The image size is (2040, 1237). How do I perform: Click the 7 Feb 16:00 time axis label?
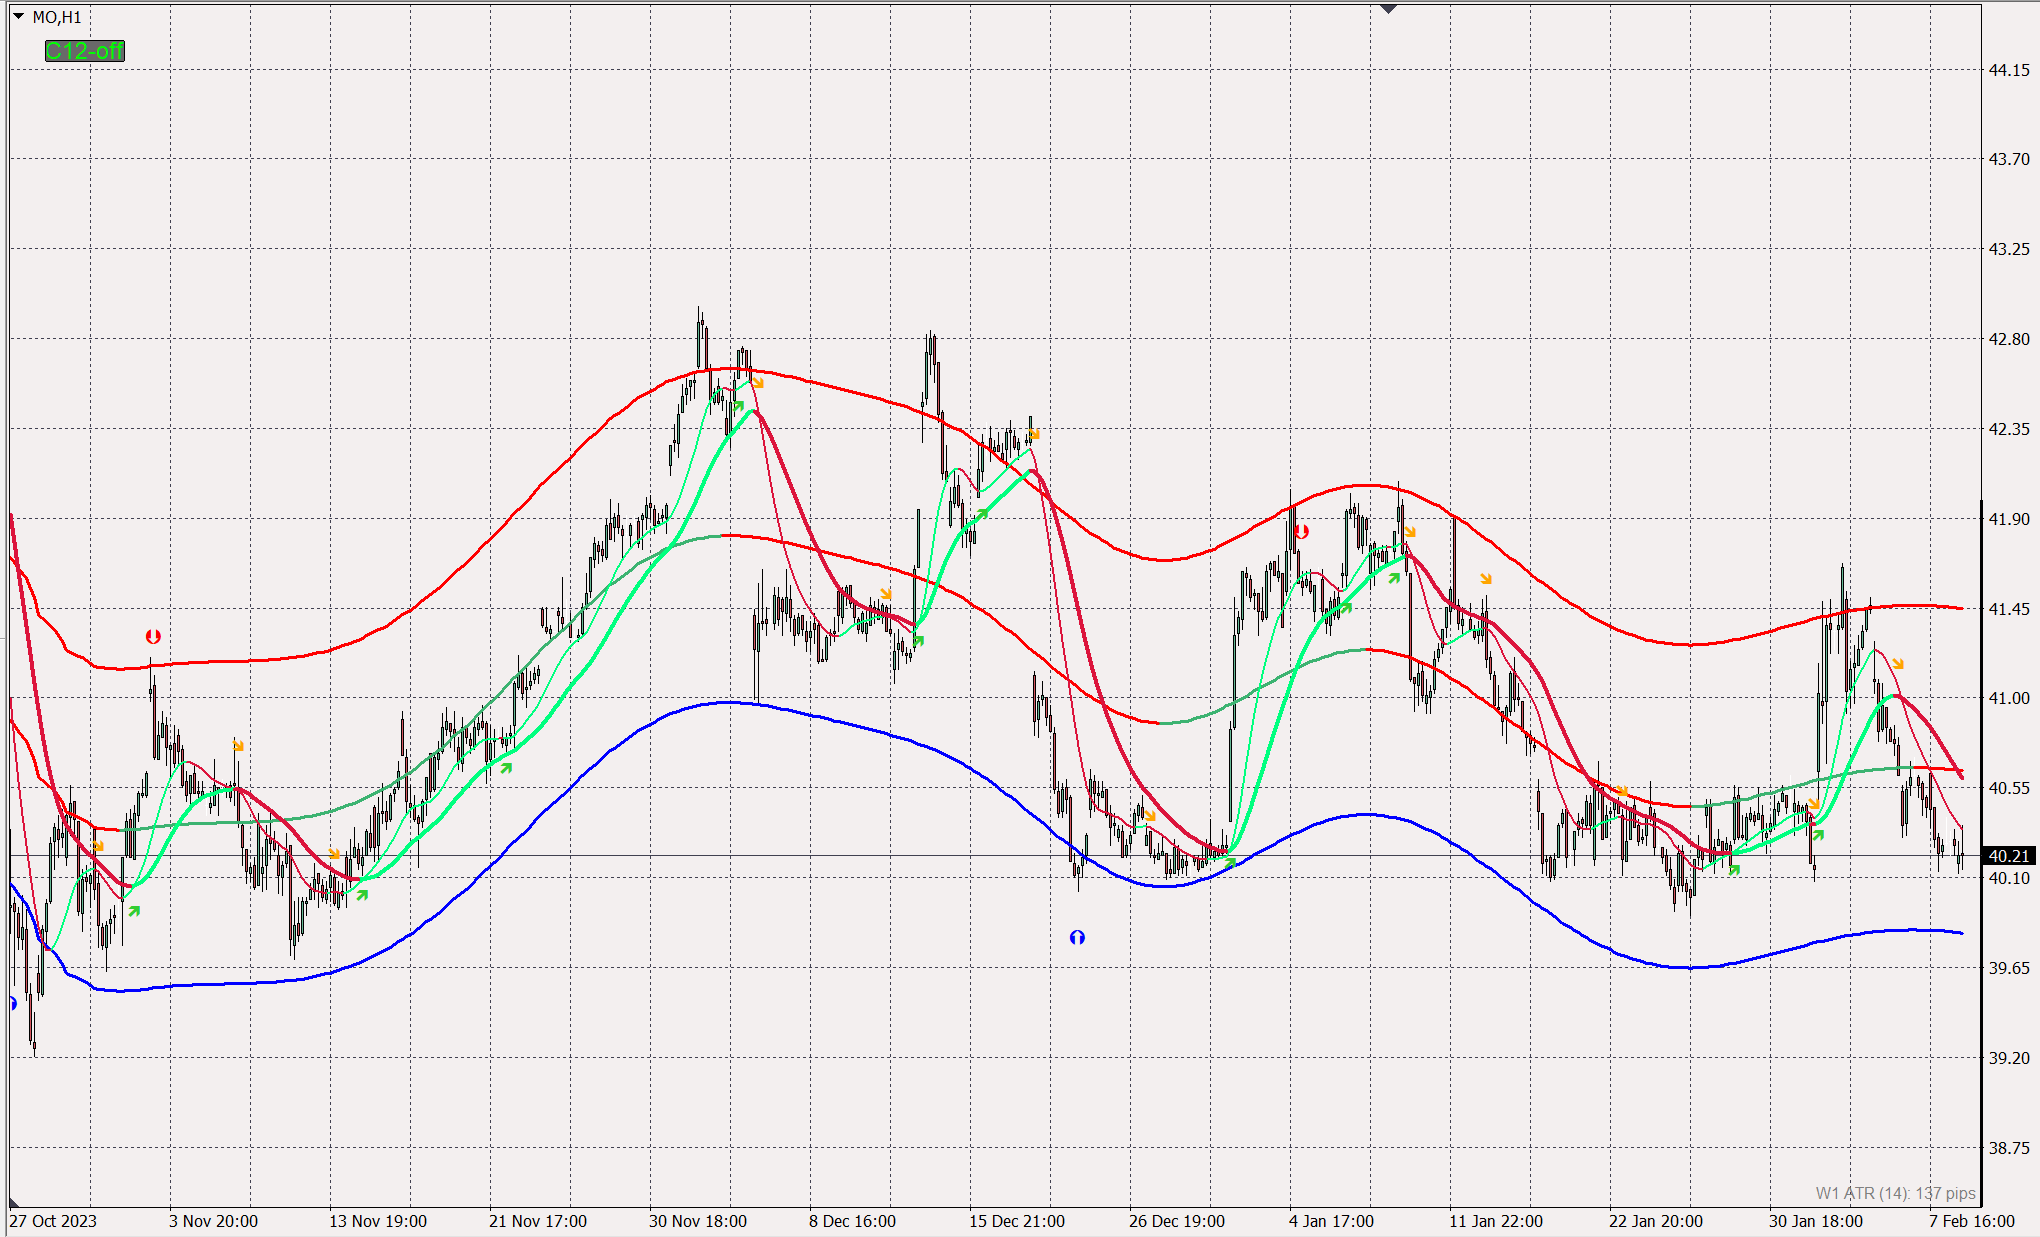[x=1971, y=1221]
